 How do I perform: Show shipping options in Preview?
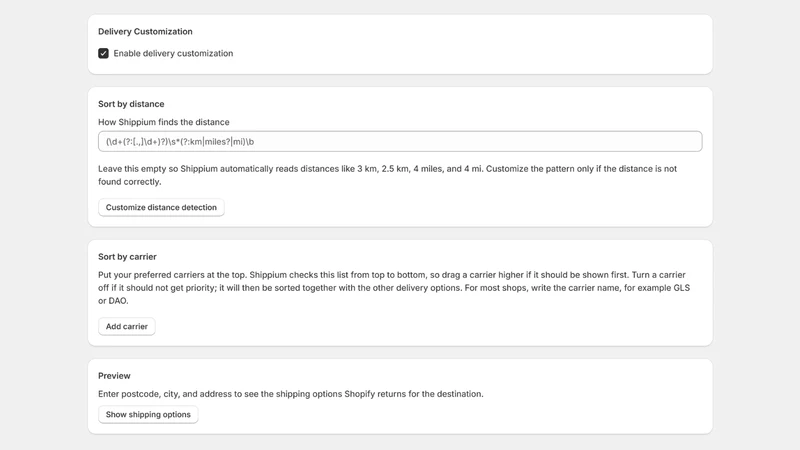click(148, 415)
